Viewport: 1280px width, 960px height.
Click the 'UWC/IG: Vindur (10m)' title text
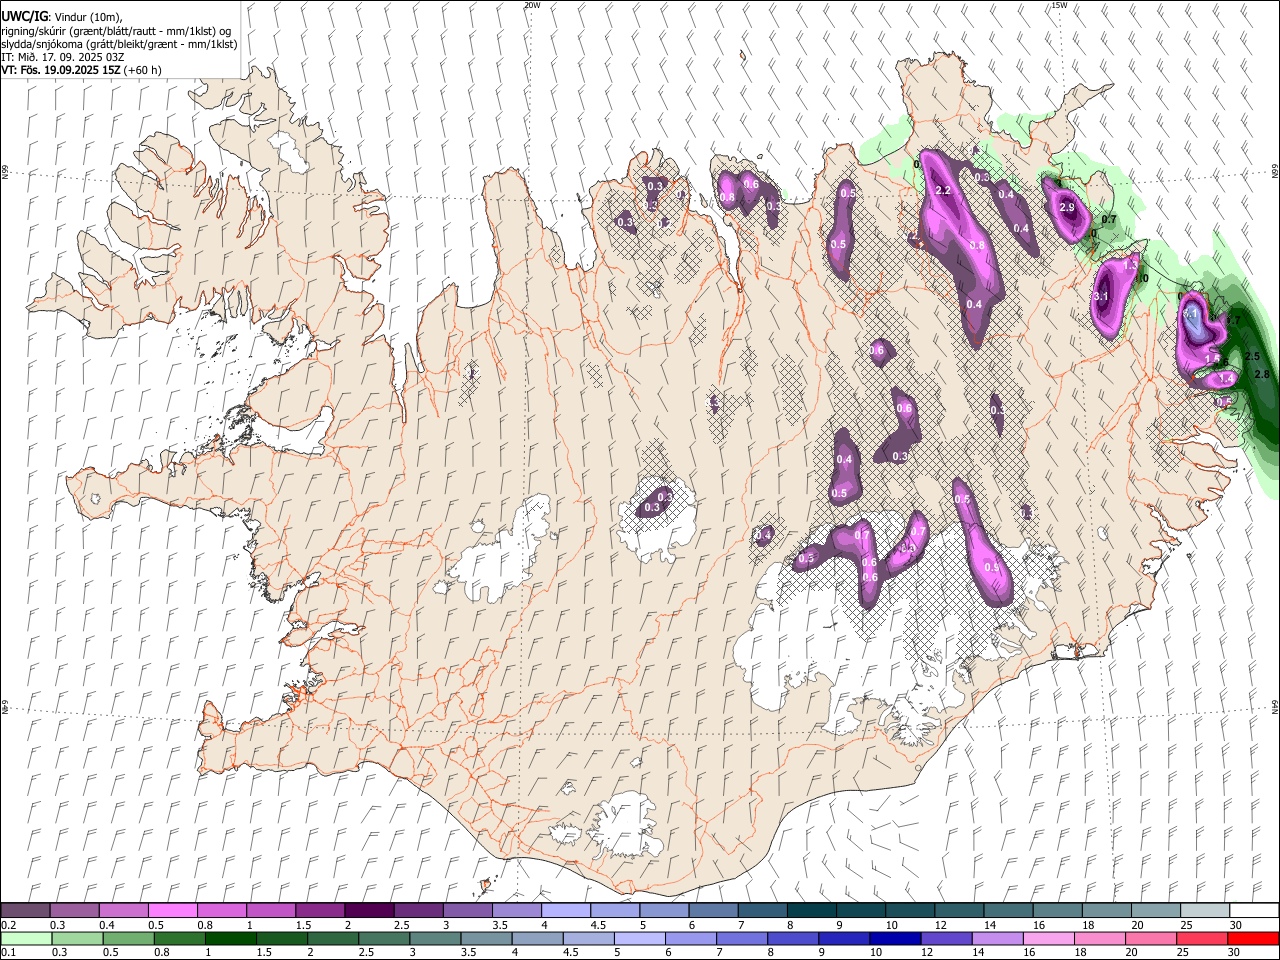tap(62, 16)
